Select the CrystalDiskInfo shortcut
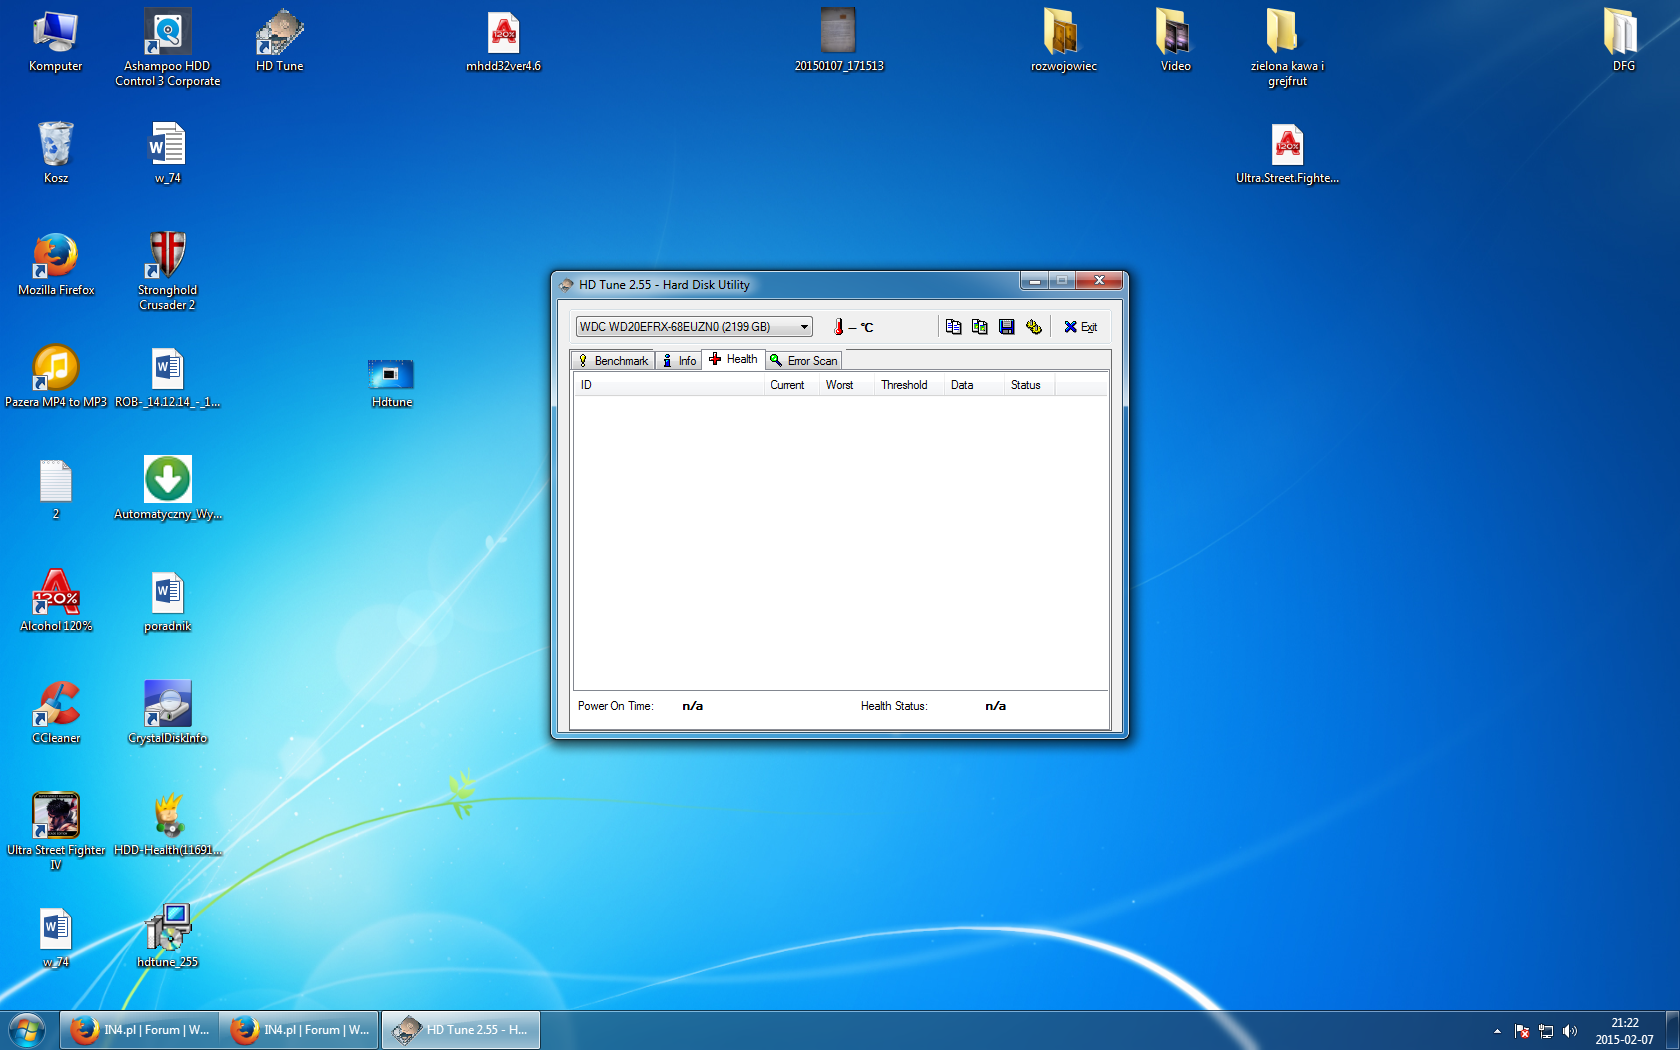Screen dimensions: 1680x1050 click(x=168, y=713)
